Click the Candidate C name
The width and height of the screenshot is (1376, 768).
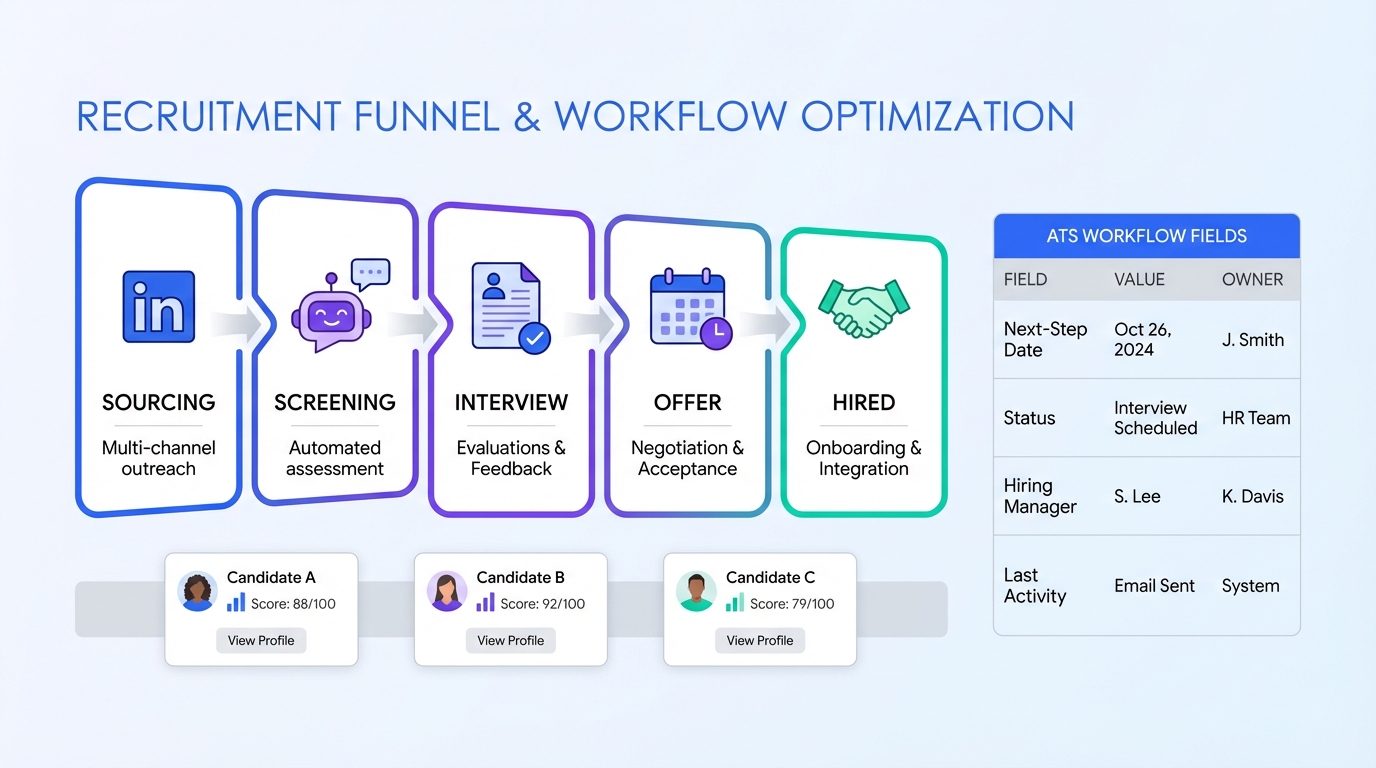tap(770, 577)
